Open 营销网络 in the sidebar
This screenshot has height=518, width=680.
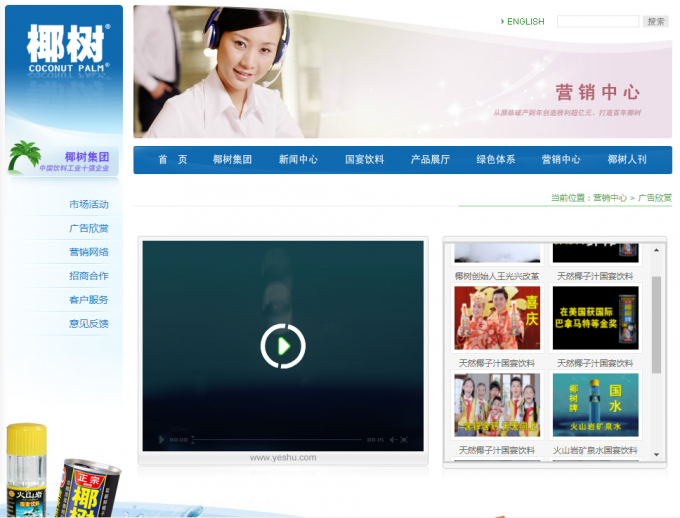[88, 252]
